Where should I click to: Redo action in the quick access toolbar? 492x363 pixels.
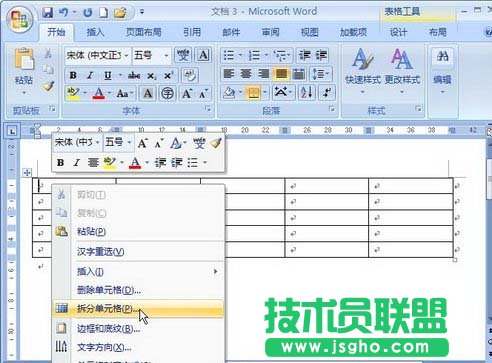pos(88,13)
